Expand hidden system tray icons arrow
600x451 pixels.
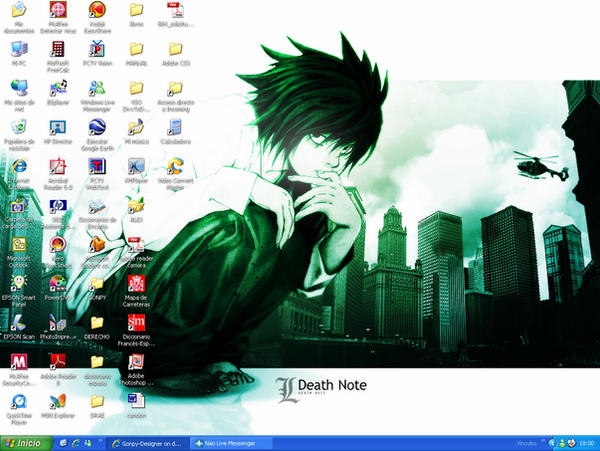[x=552, y=443]
